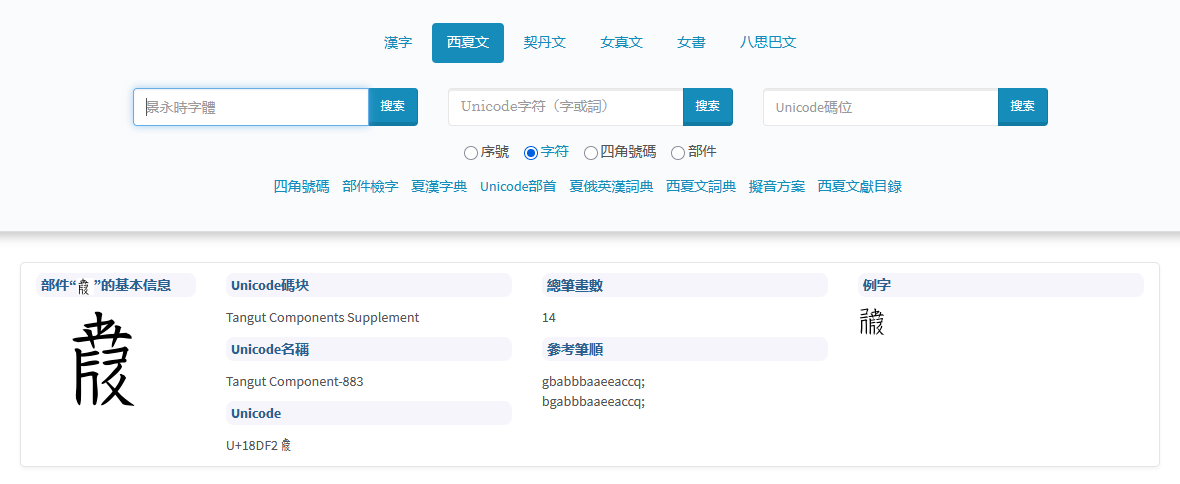Screen dimensions: 1180x484
Task: Select the 西夏文 tab
Action: pyautogui.click(x=467, y=43)
